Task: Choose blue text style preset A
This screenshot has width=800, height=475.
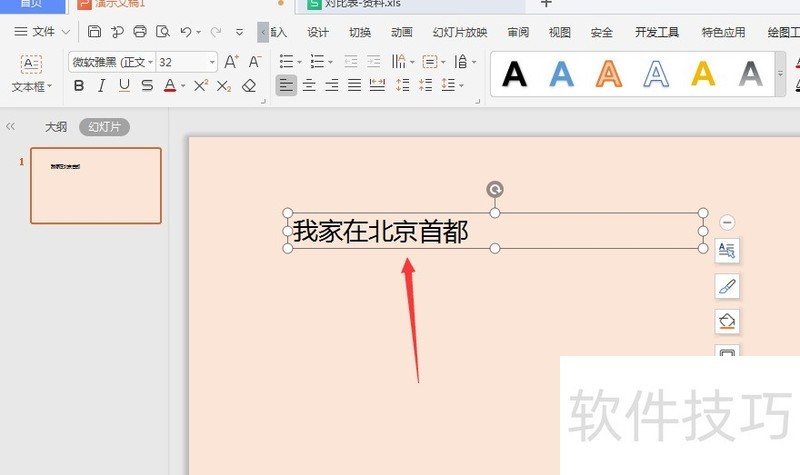Action: (x=561, y=74)
